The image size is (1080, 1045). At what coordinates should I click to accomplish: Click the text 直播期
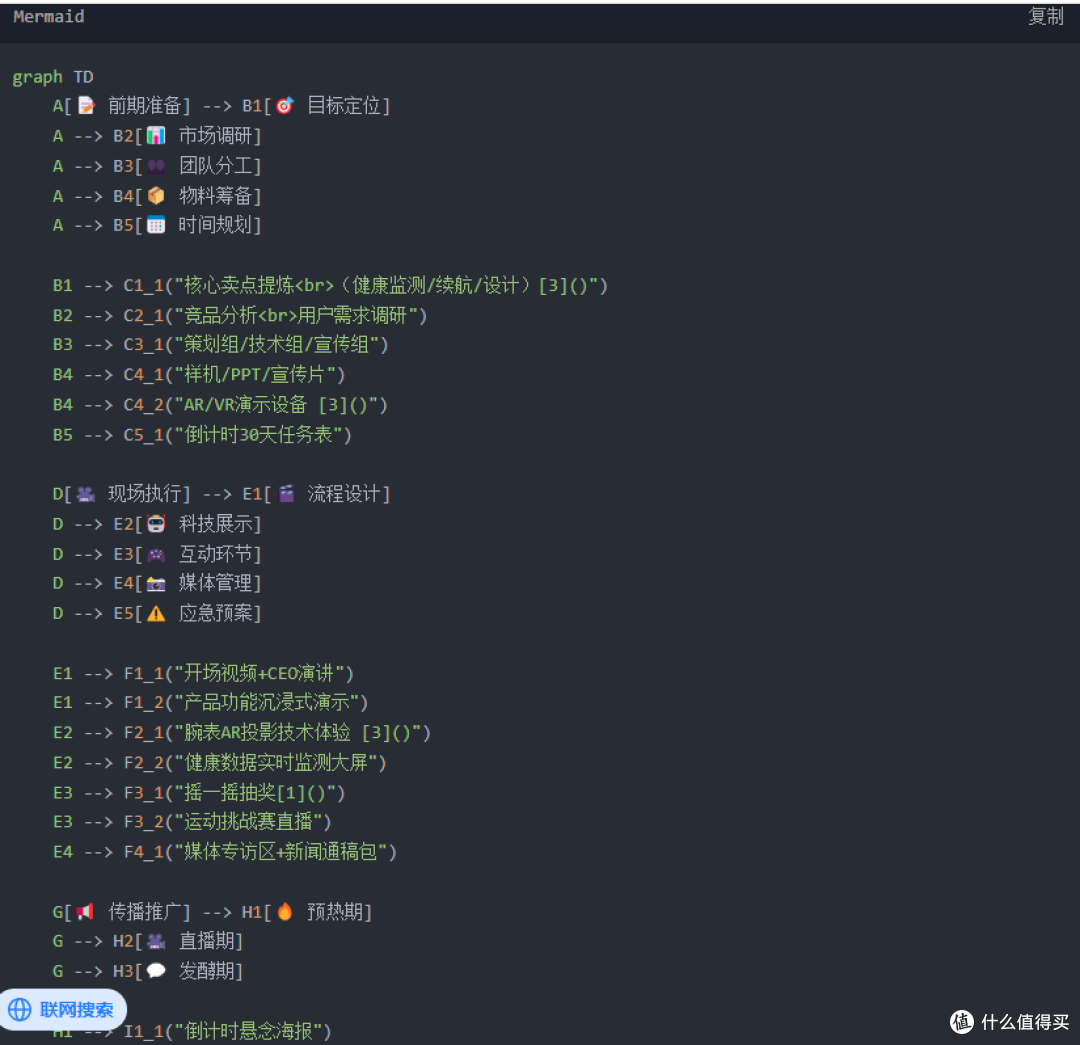pyautogui.click(x=207, y=941)
